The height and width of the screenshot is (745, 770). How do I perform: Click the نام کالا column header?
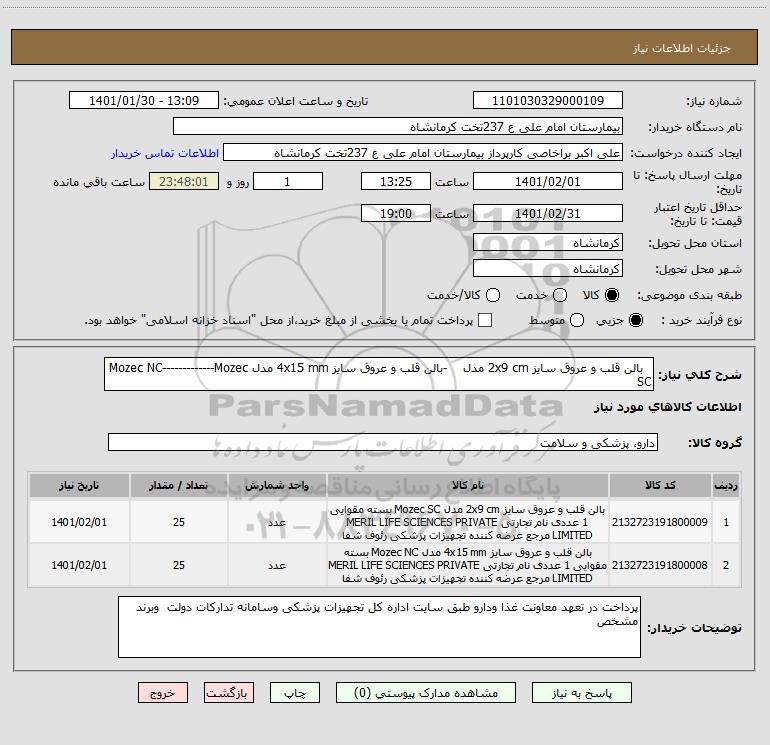[468, 486]
